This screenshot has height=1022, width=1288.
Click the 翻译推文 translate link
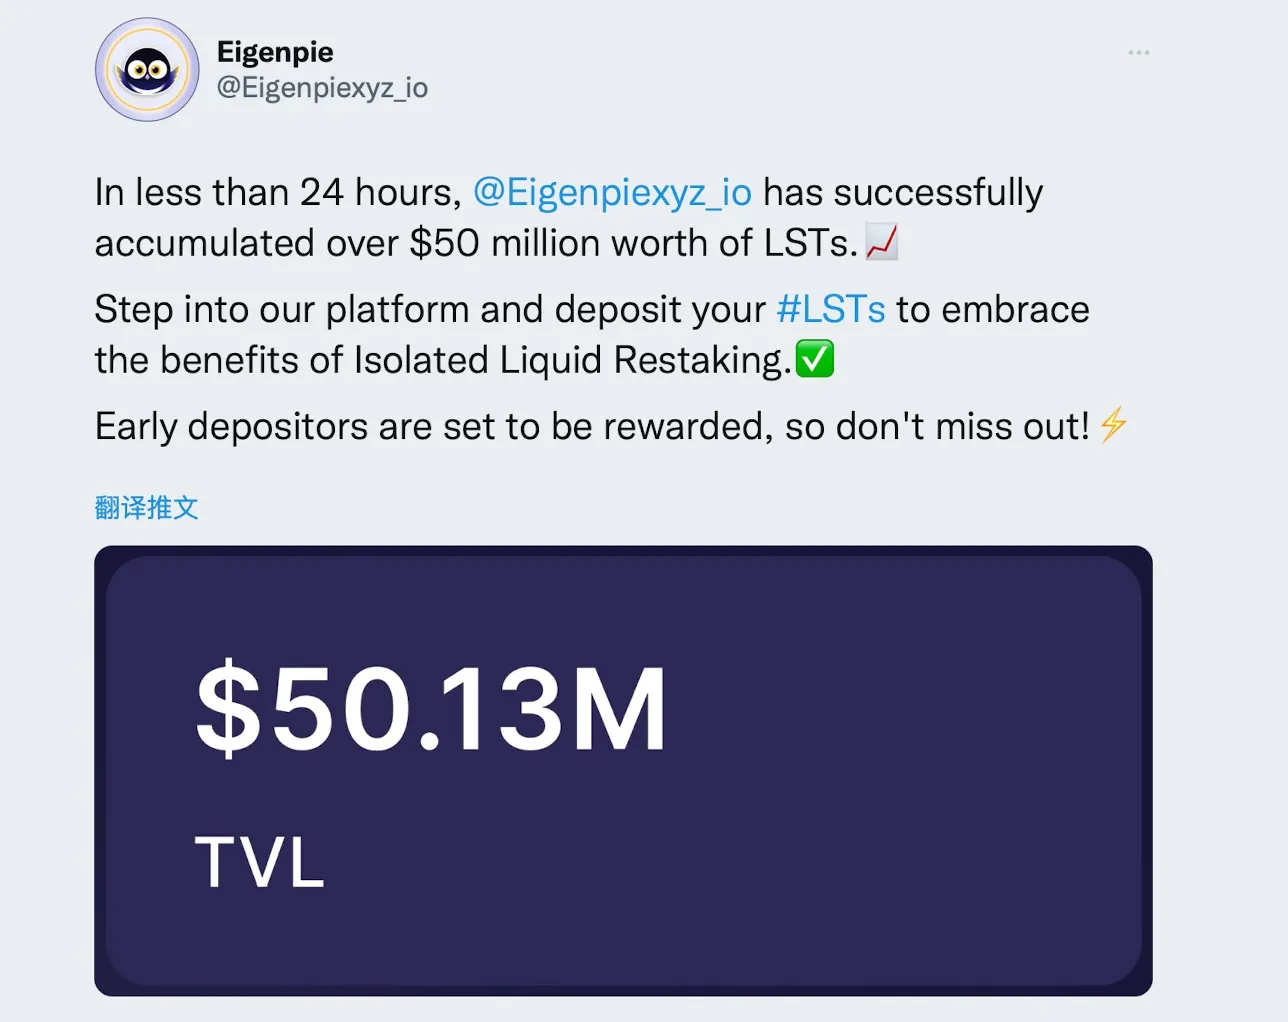click(x=146, y=507)
